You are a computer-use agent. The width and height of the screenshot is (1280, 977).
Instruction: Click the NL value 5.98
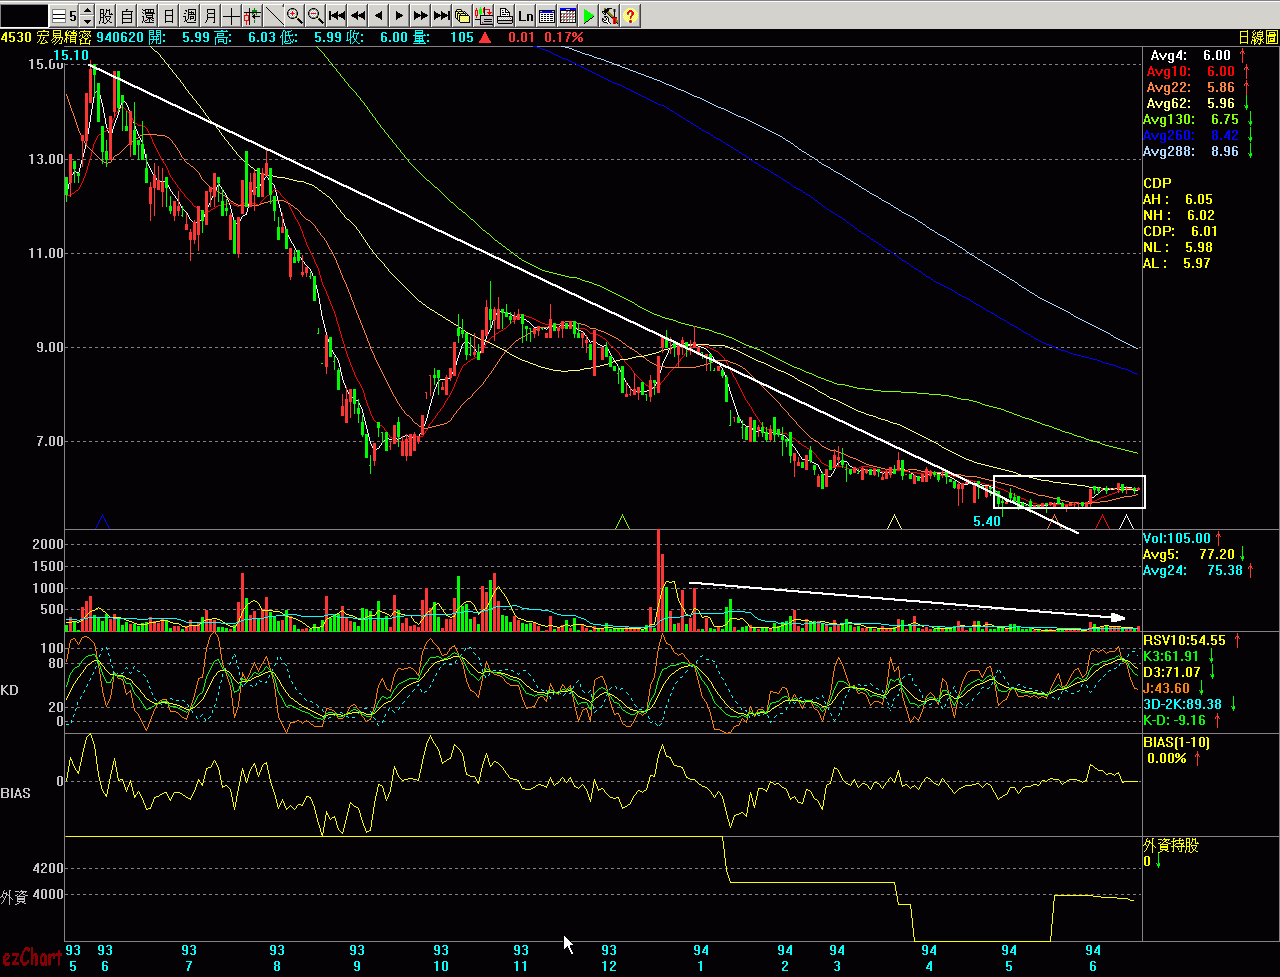click(x=1197, y=248)
